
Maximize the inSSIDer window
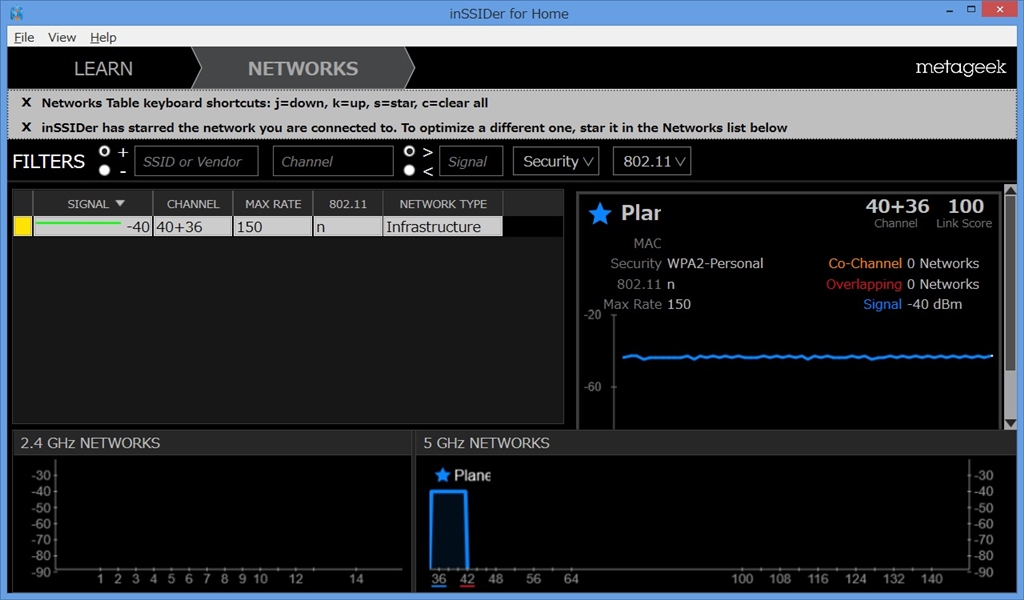[x=971, y=10]
